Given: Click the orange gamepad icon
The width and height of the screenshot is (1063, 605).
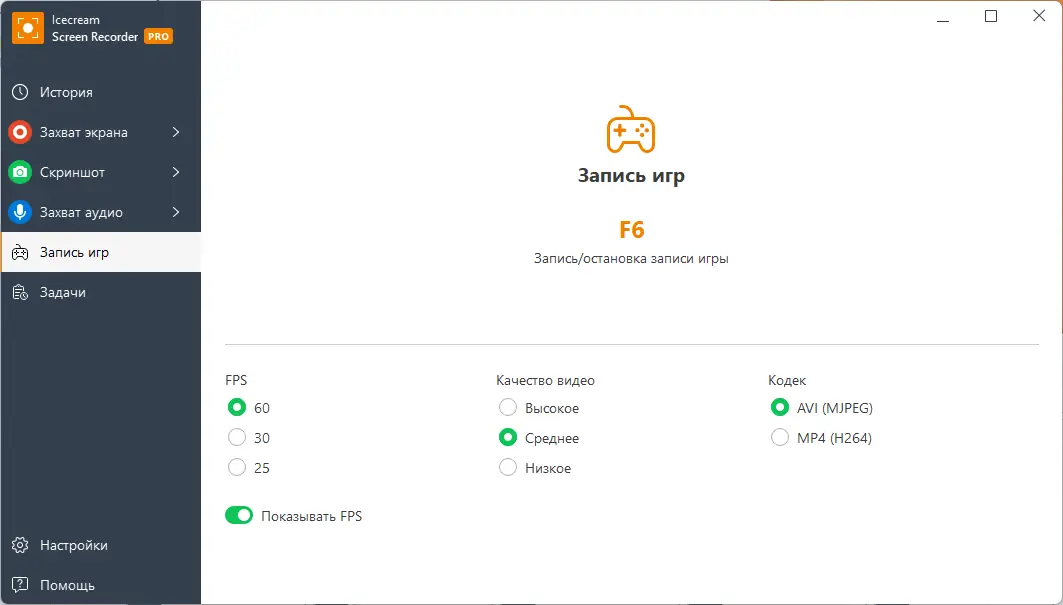Looking at the screenshot, I should point(631,130).
